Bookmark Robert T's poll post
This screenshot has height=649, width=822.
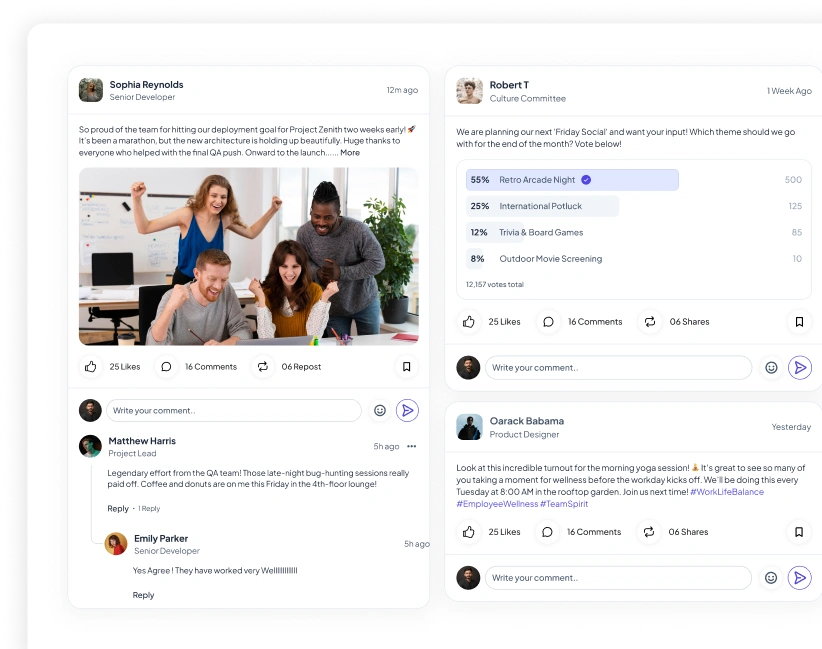tap(799, 321)
